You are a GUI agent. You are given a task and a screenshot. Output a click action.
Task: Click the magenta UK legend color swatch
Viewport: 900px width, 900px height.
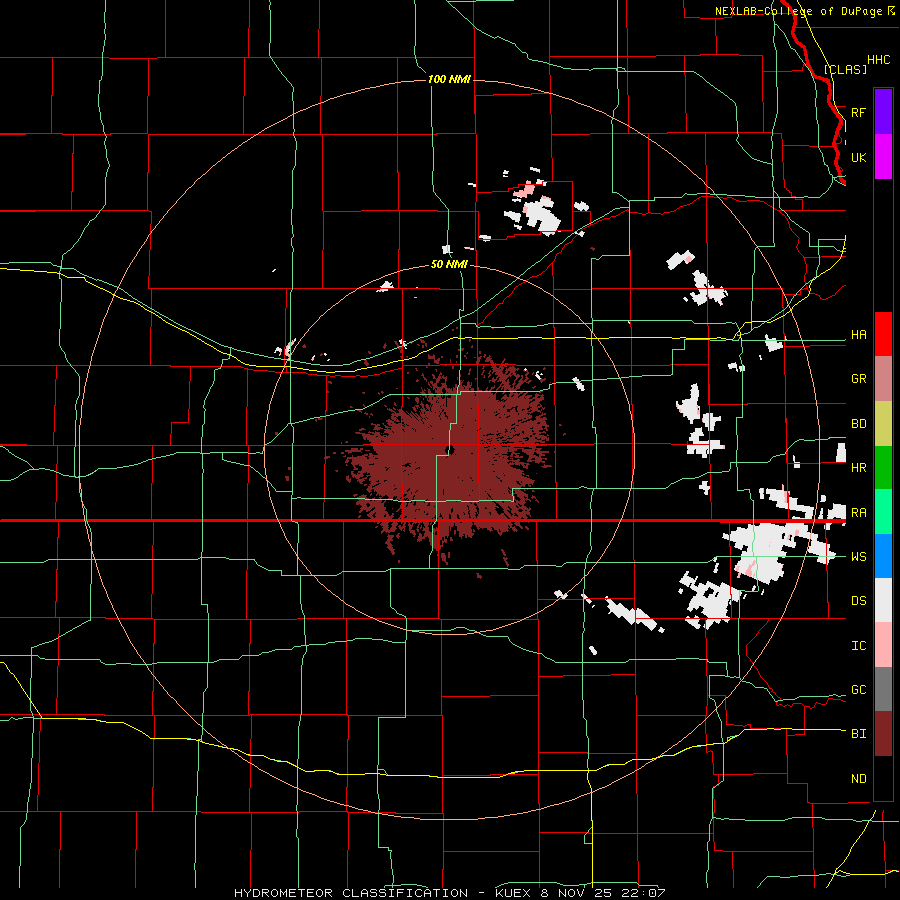(883, 157)
